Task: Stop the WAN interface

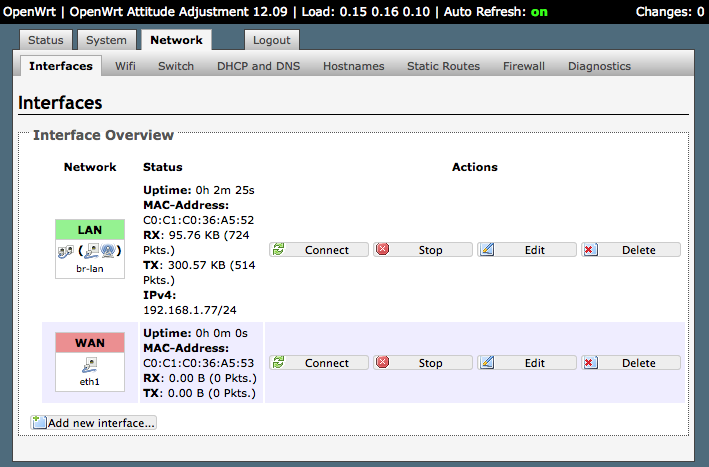Action: click(423, 363)
